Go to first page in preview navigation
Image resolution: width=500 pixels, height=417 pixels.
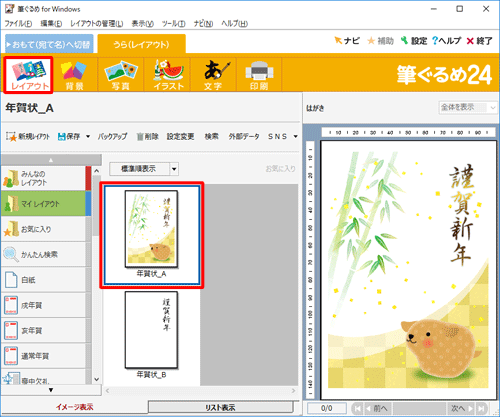(358, 408)
